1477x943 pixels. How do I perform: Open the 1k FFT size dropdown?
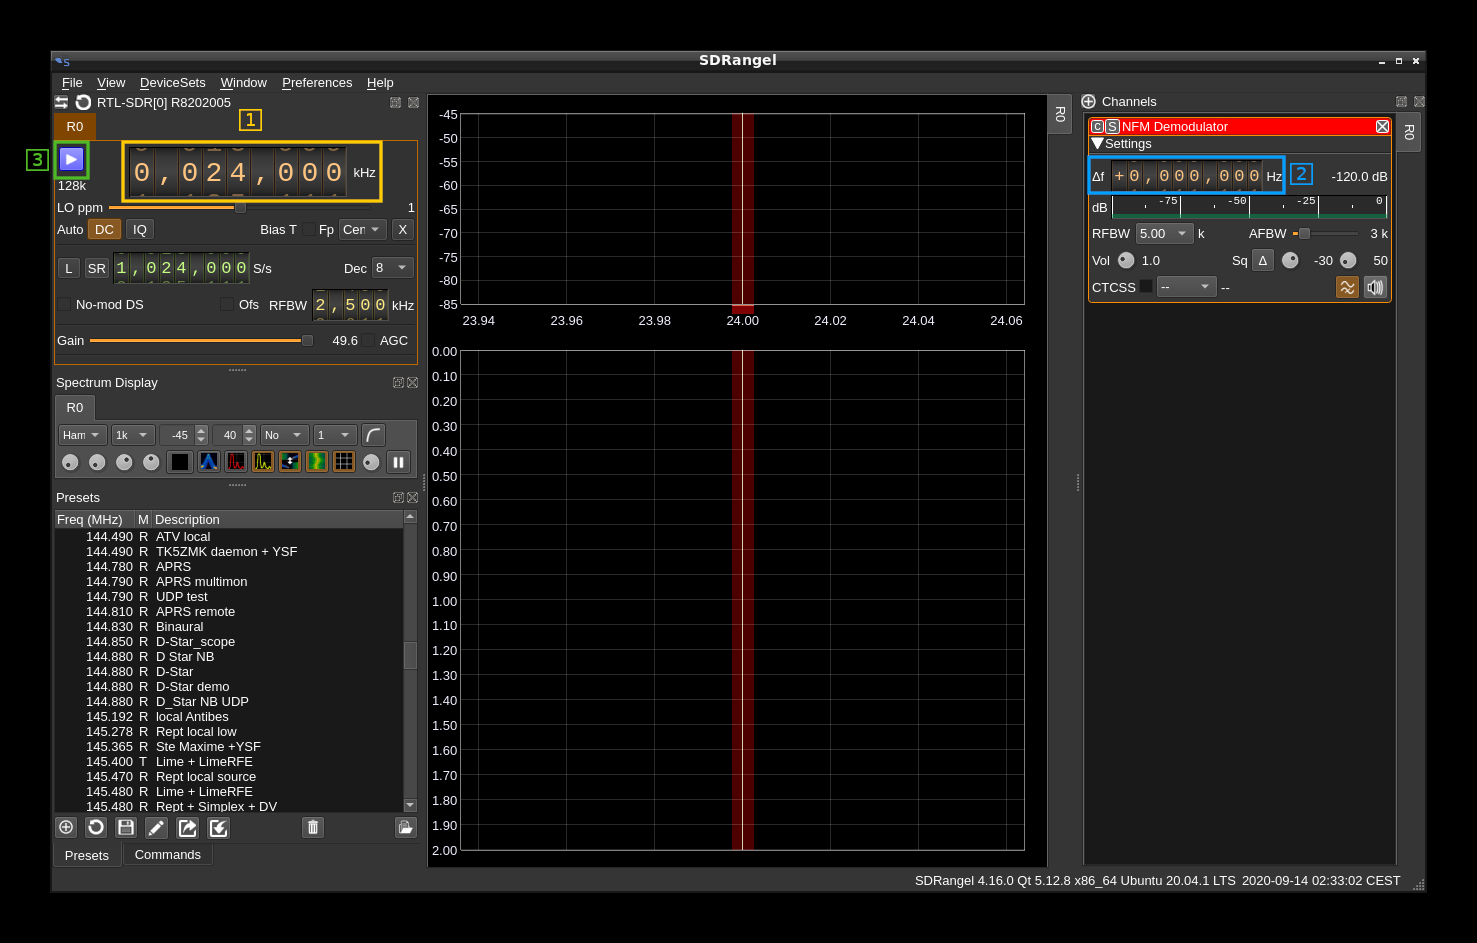(133, 435)
